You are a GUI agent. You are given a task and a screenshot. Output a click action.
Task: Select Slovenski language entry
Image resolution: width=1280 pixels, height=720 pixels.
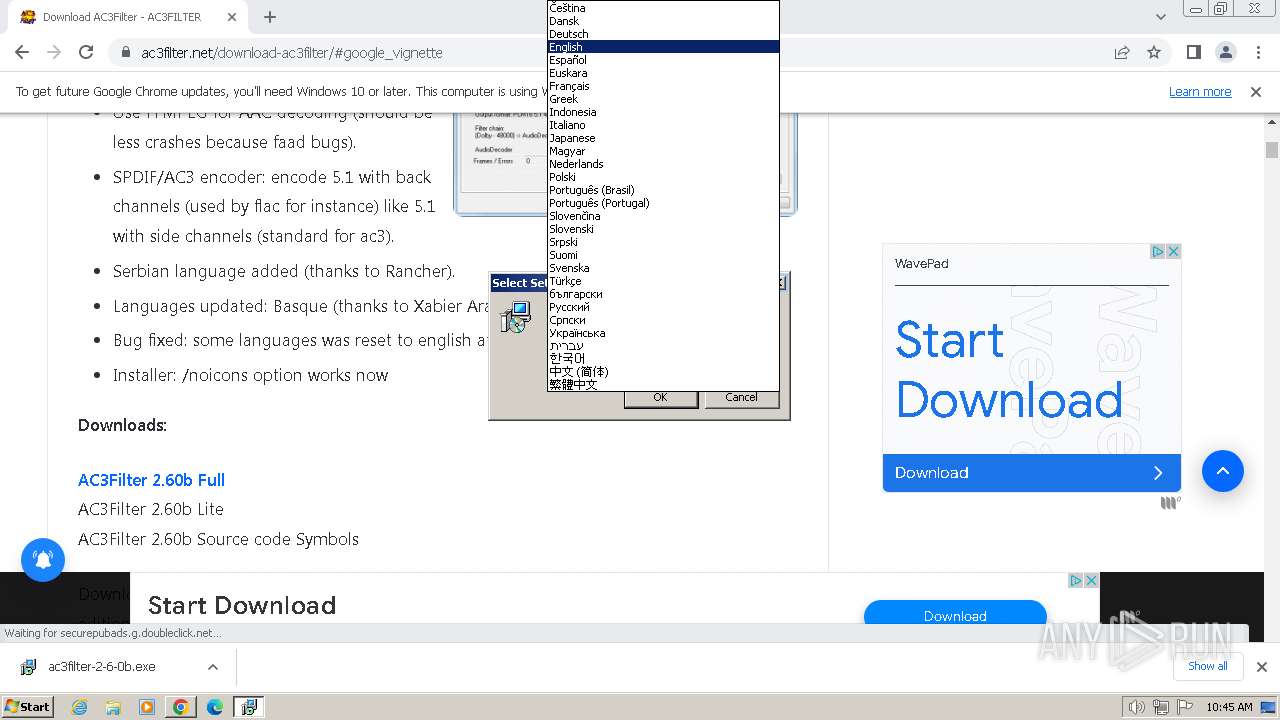coord(663,229)
